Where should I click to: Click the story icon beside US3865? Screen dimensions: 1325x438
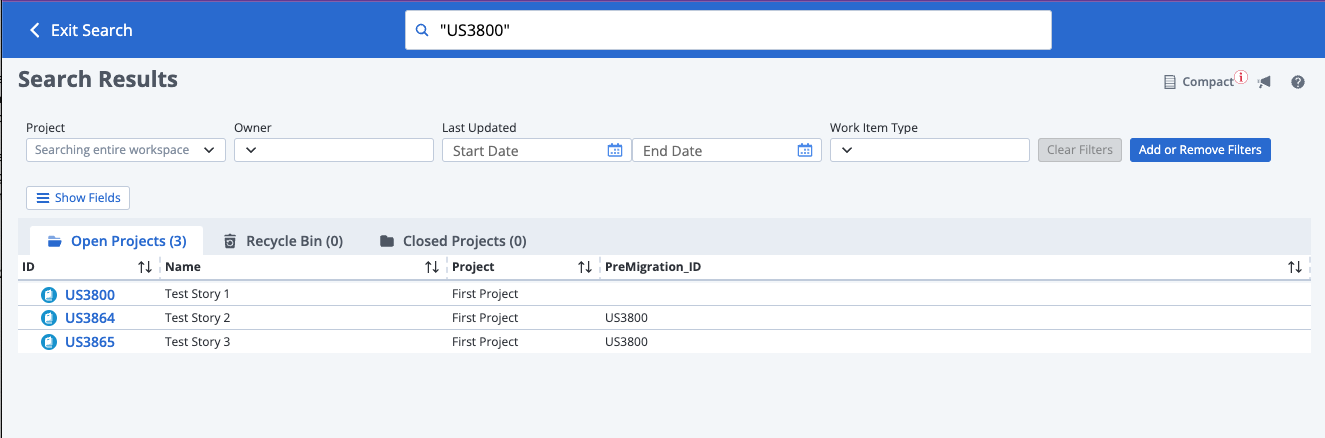point(49,342)
